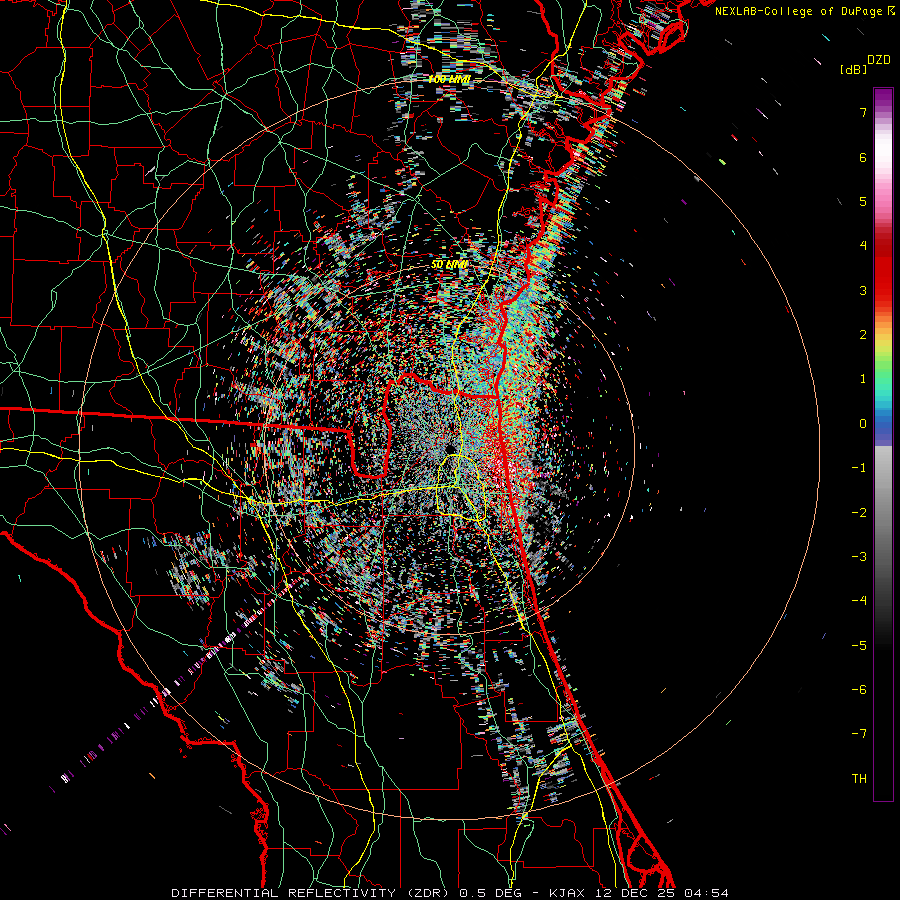Click the 50 NMI range ring label

[x=449, y=265]
